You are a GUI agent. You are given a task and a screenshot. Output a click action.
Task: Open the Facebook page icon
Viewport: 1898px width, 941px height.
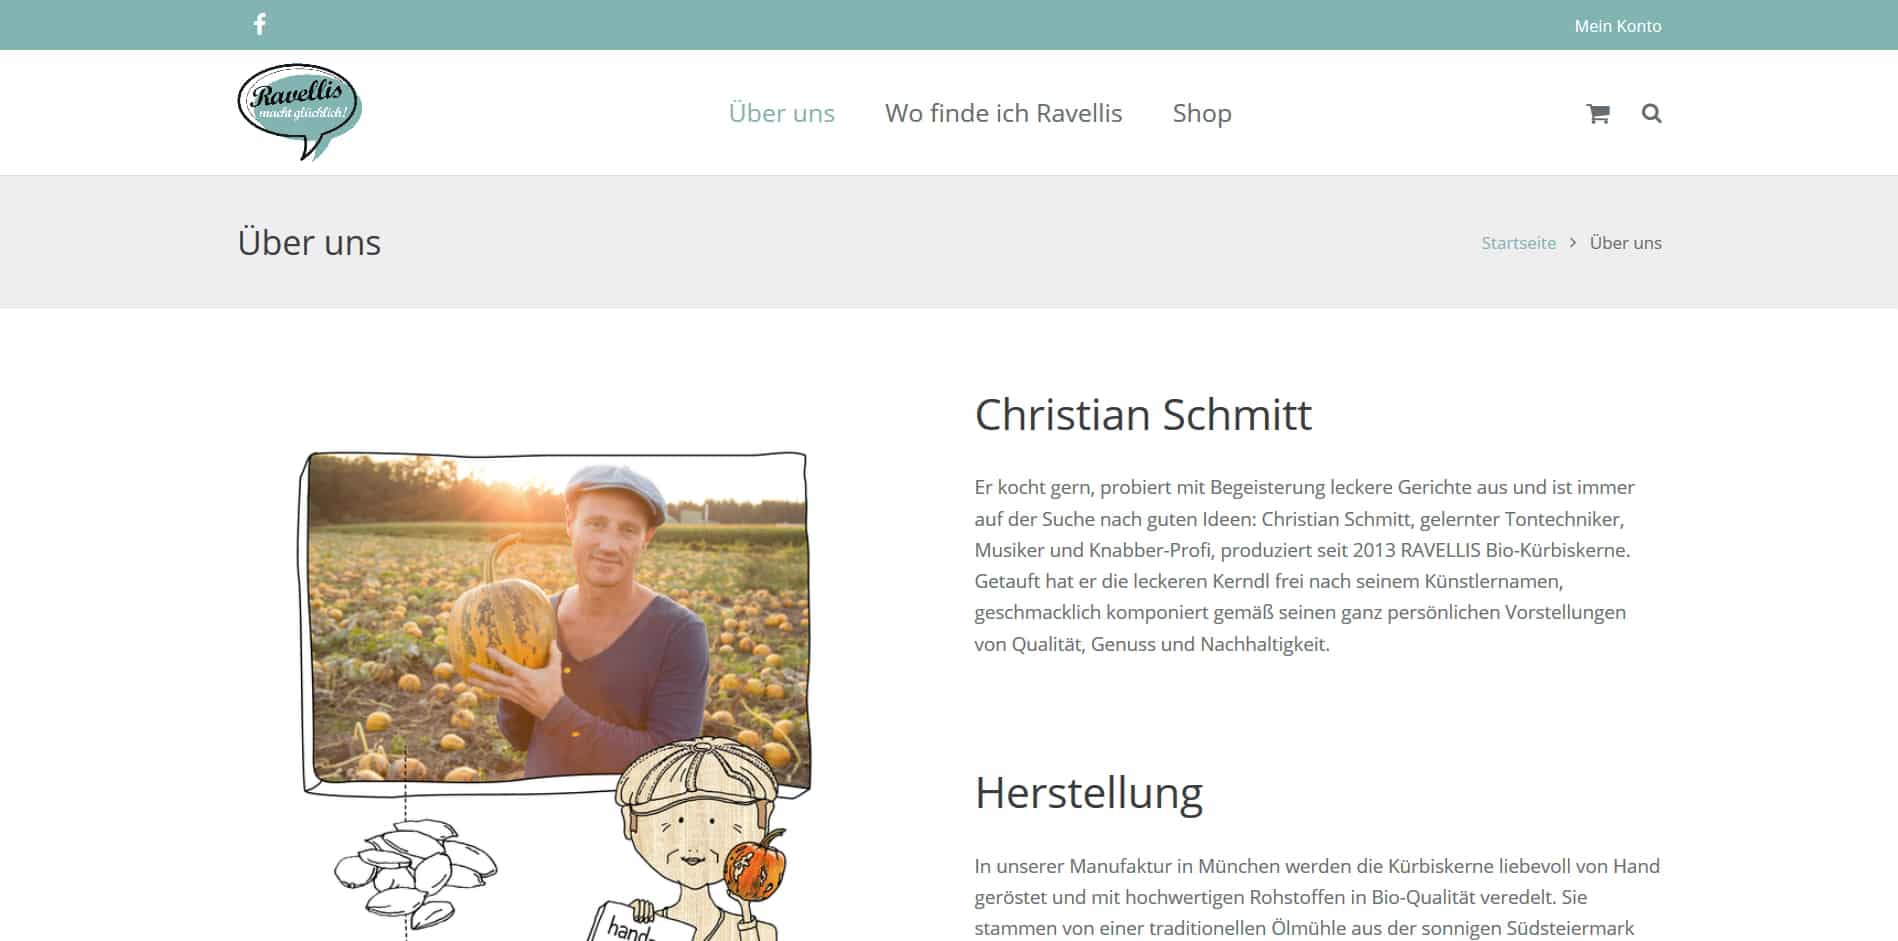pyautogui.click(x=259, y=24)
